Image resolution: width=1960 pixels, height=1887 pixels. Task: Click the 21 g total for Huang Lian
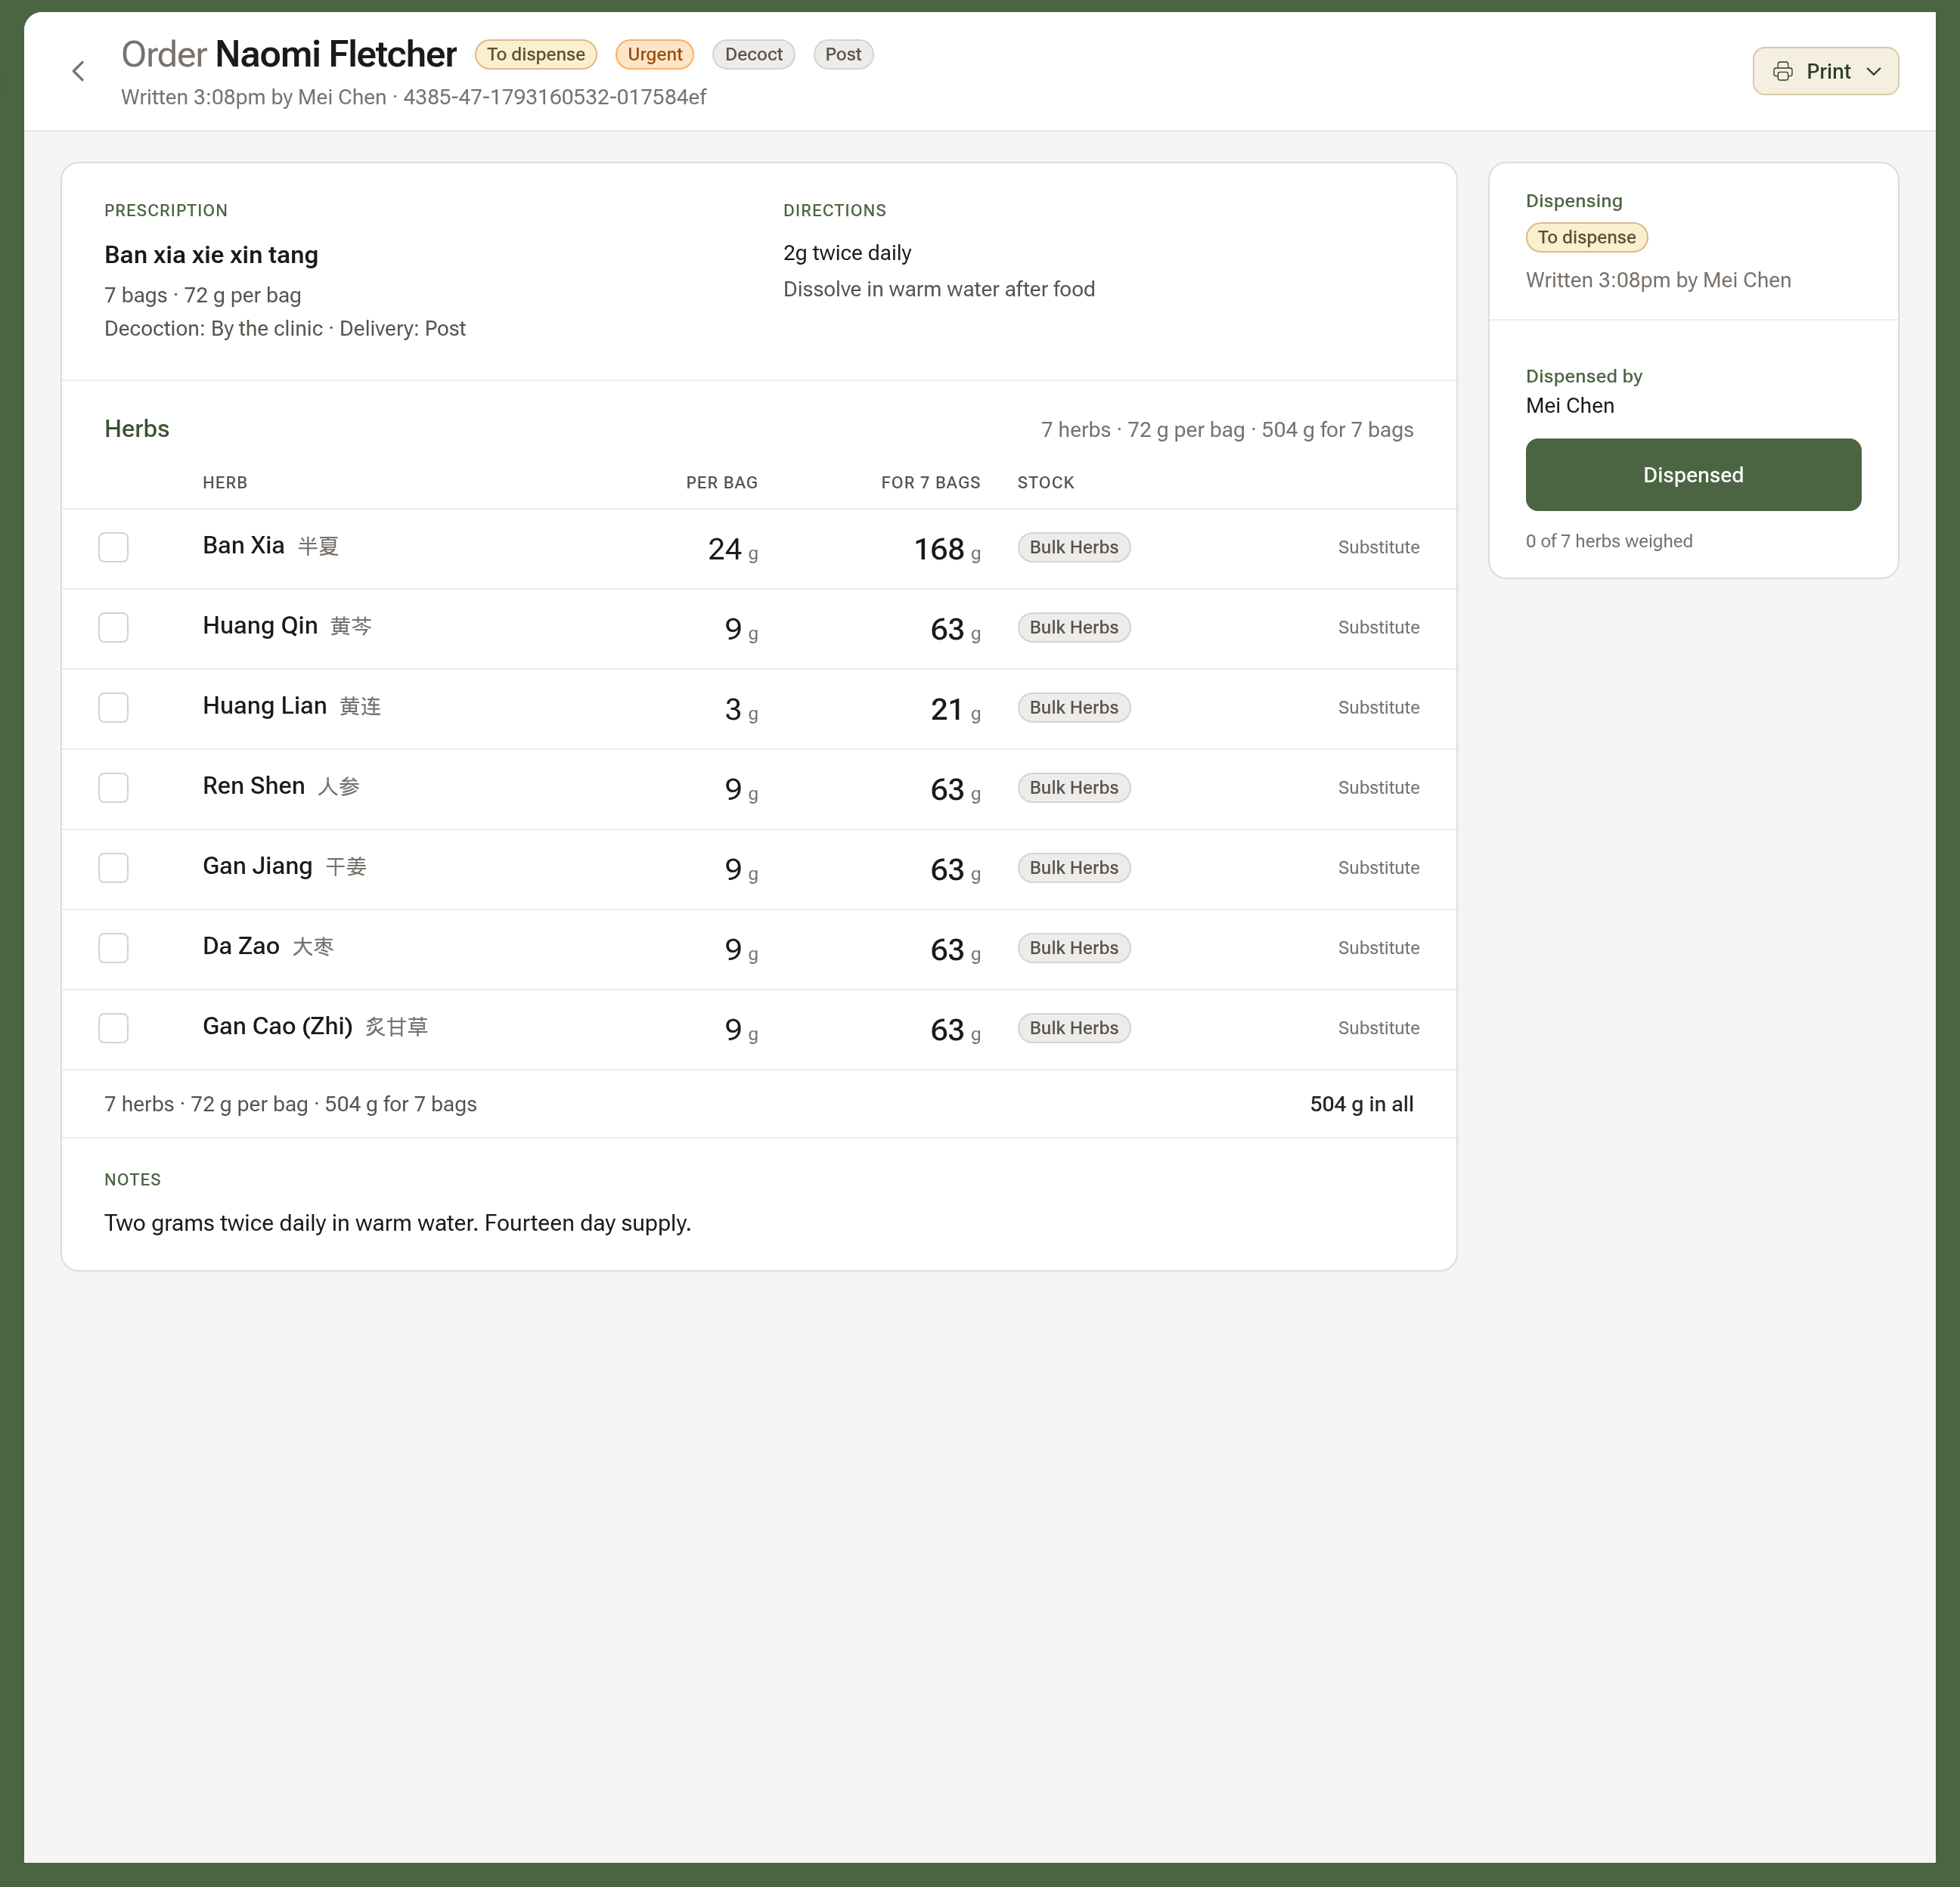tap(955, 709)
